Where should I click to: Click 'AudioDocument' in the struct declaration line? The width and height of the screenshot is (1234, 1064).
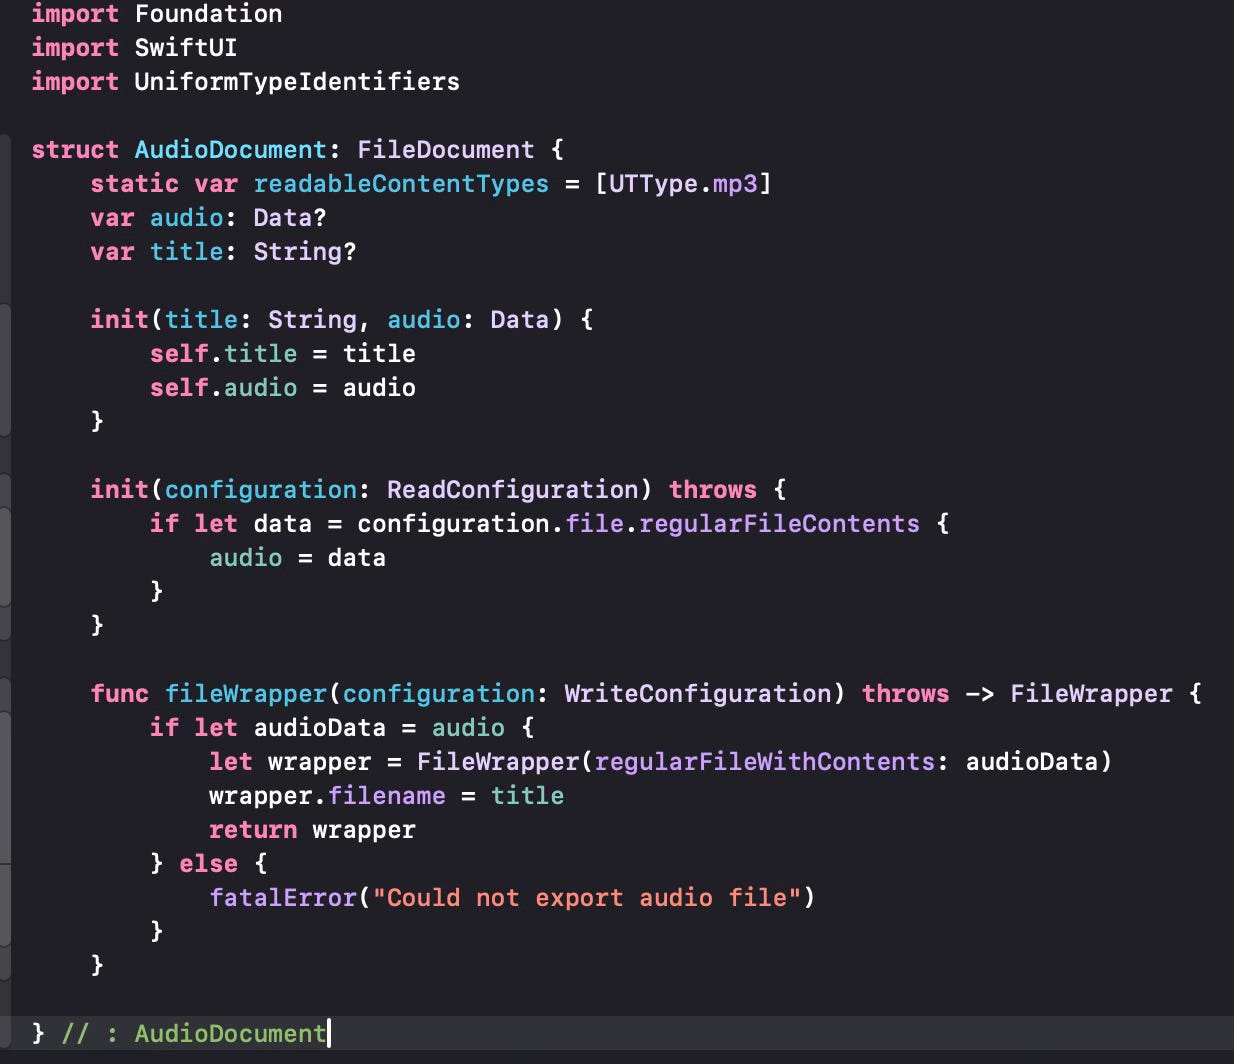(230, 150)
